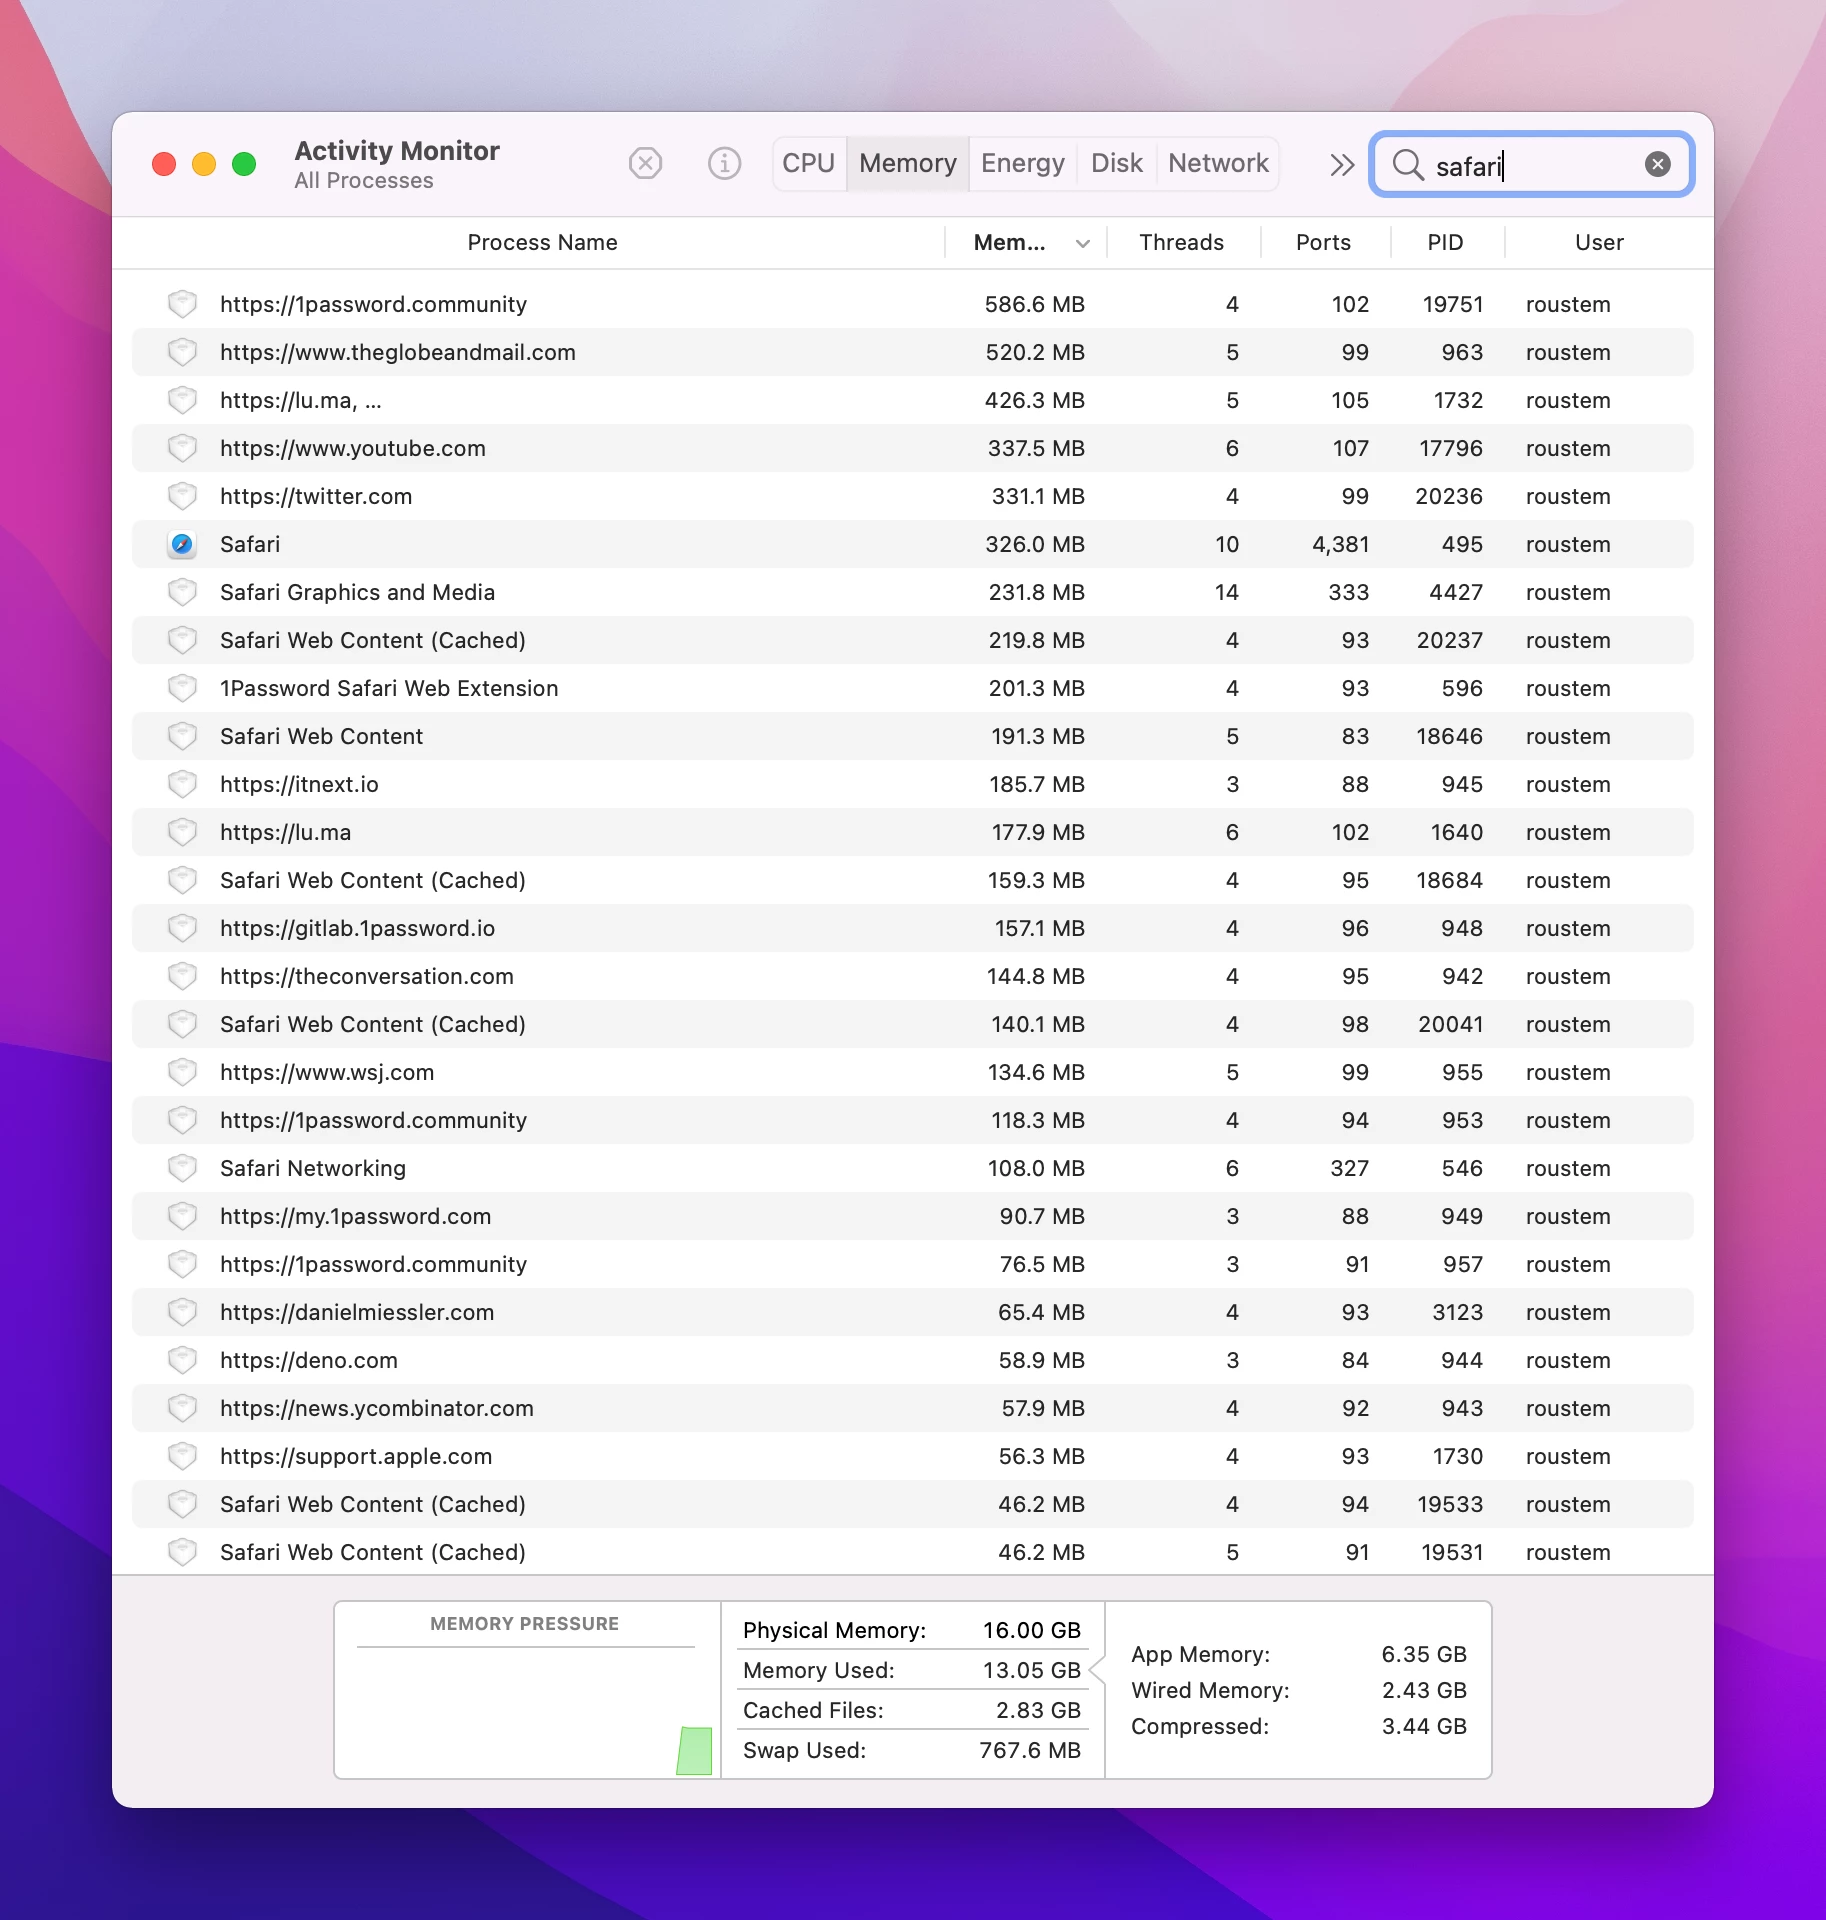Switch to the CPU tab
Viewport: 1826px width, 1920px height.
point(808,163)
